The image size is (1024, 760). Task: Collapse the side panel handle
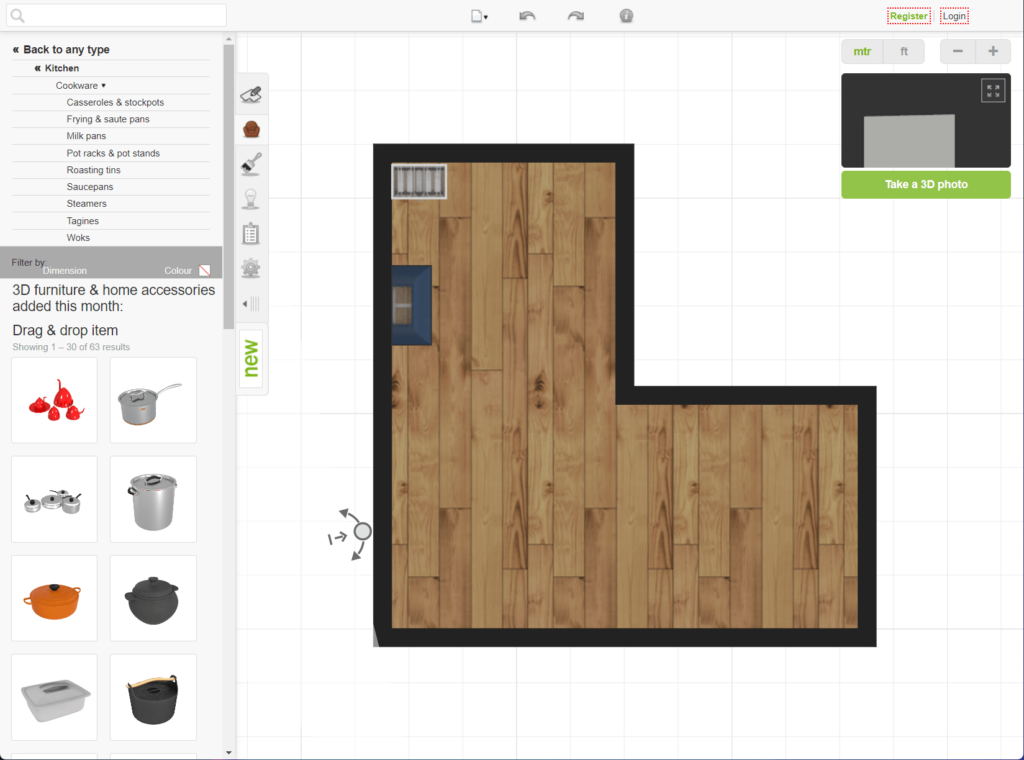point(251,304)
